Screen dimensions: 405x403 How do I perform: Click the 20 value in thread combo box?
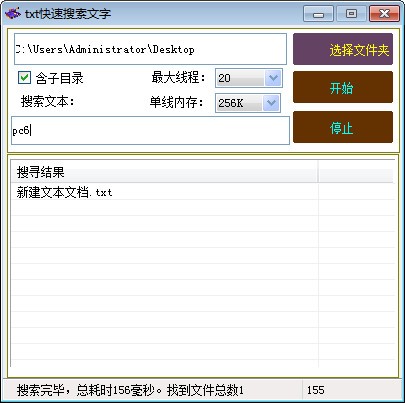tap(240, 78)
